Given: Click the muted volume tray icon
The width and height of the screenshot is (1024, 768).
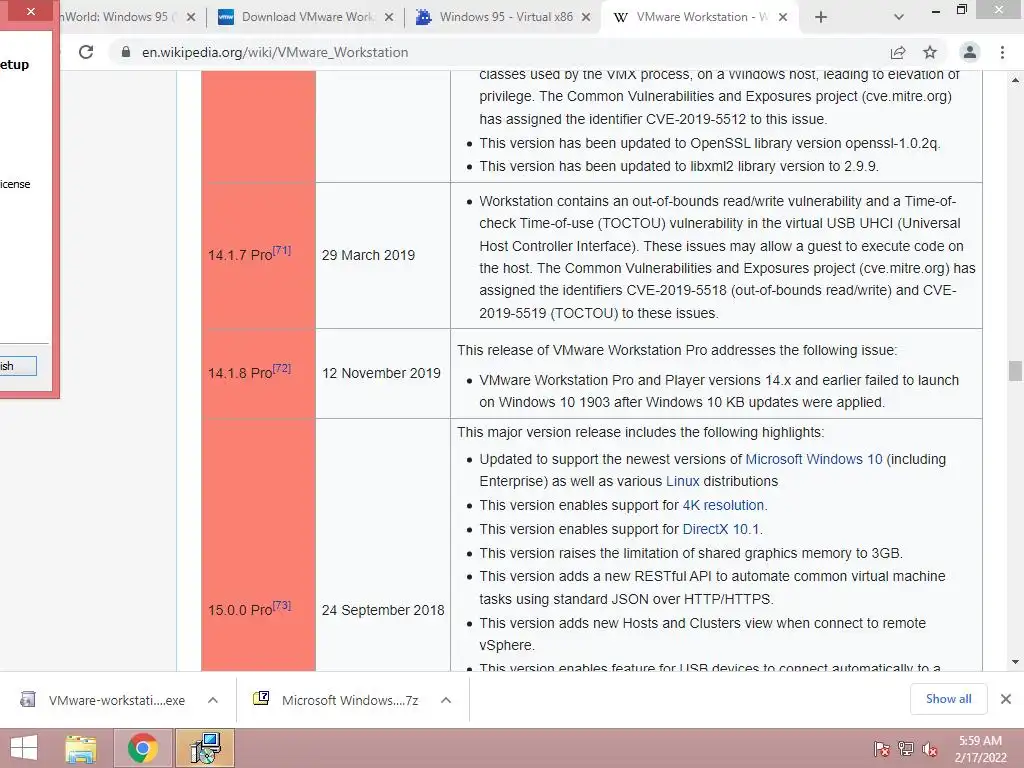Looking at the screenshot, I should (x=930, y=749).
